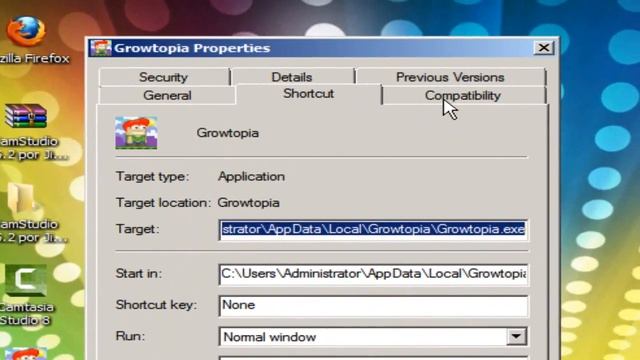The width and height of the screenshot is (640, 360).
Task: Click the large Growtopia character icon
Action: click(x=136, y=133)
